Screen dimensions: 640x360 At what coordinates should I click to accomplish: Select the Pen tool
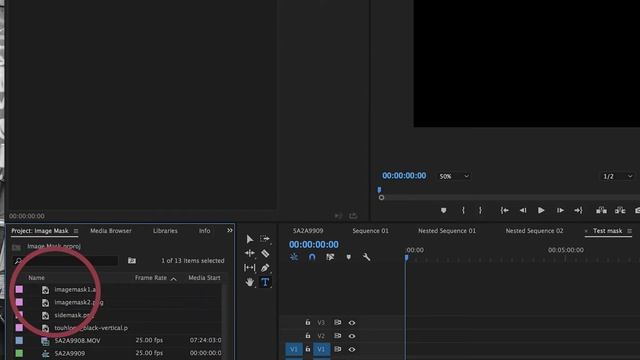click(x=265, y=268)
